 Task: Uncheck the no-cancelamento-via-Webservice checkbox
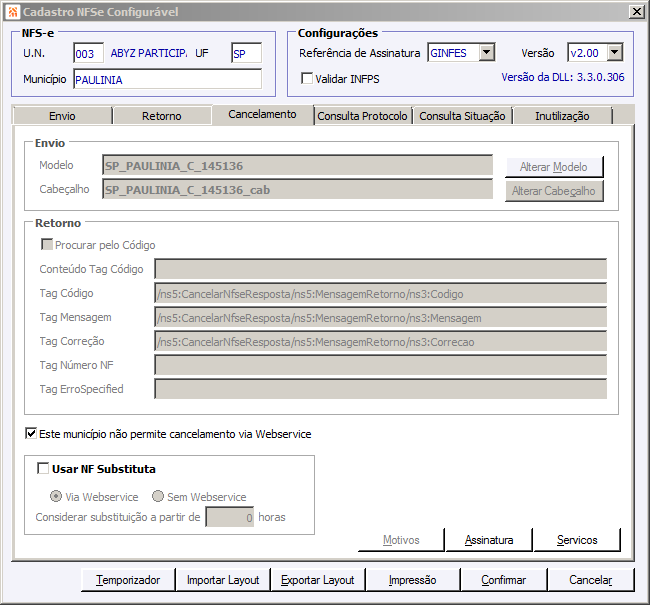pyautogui.click(x=31, y=433)
